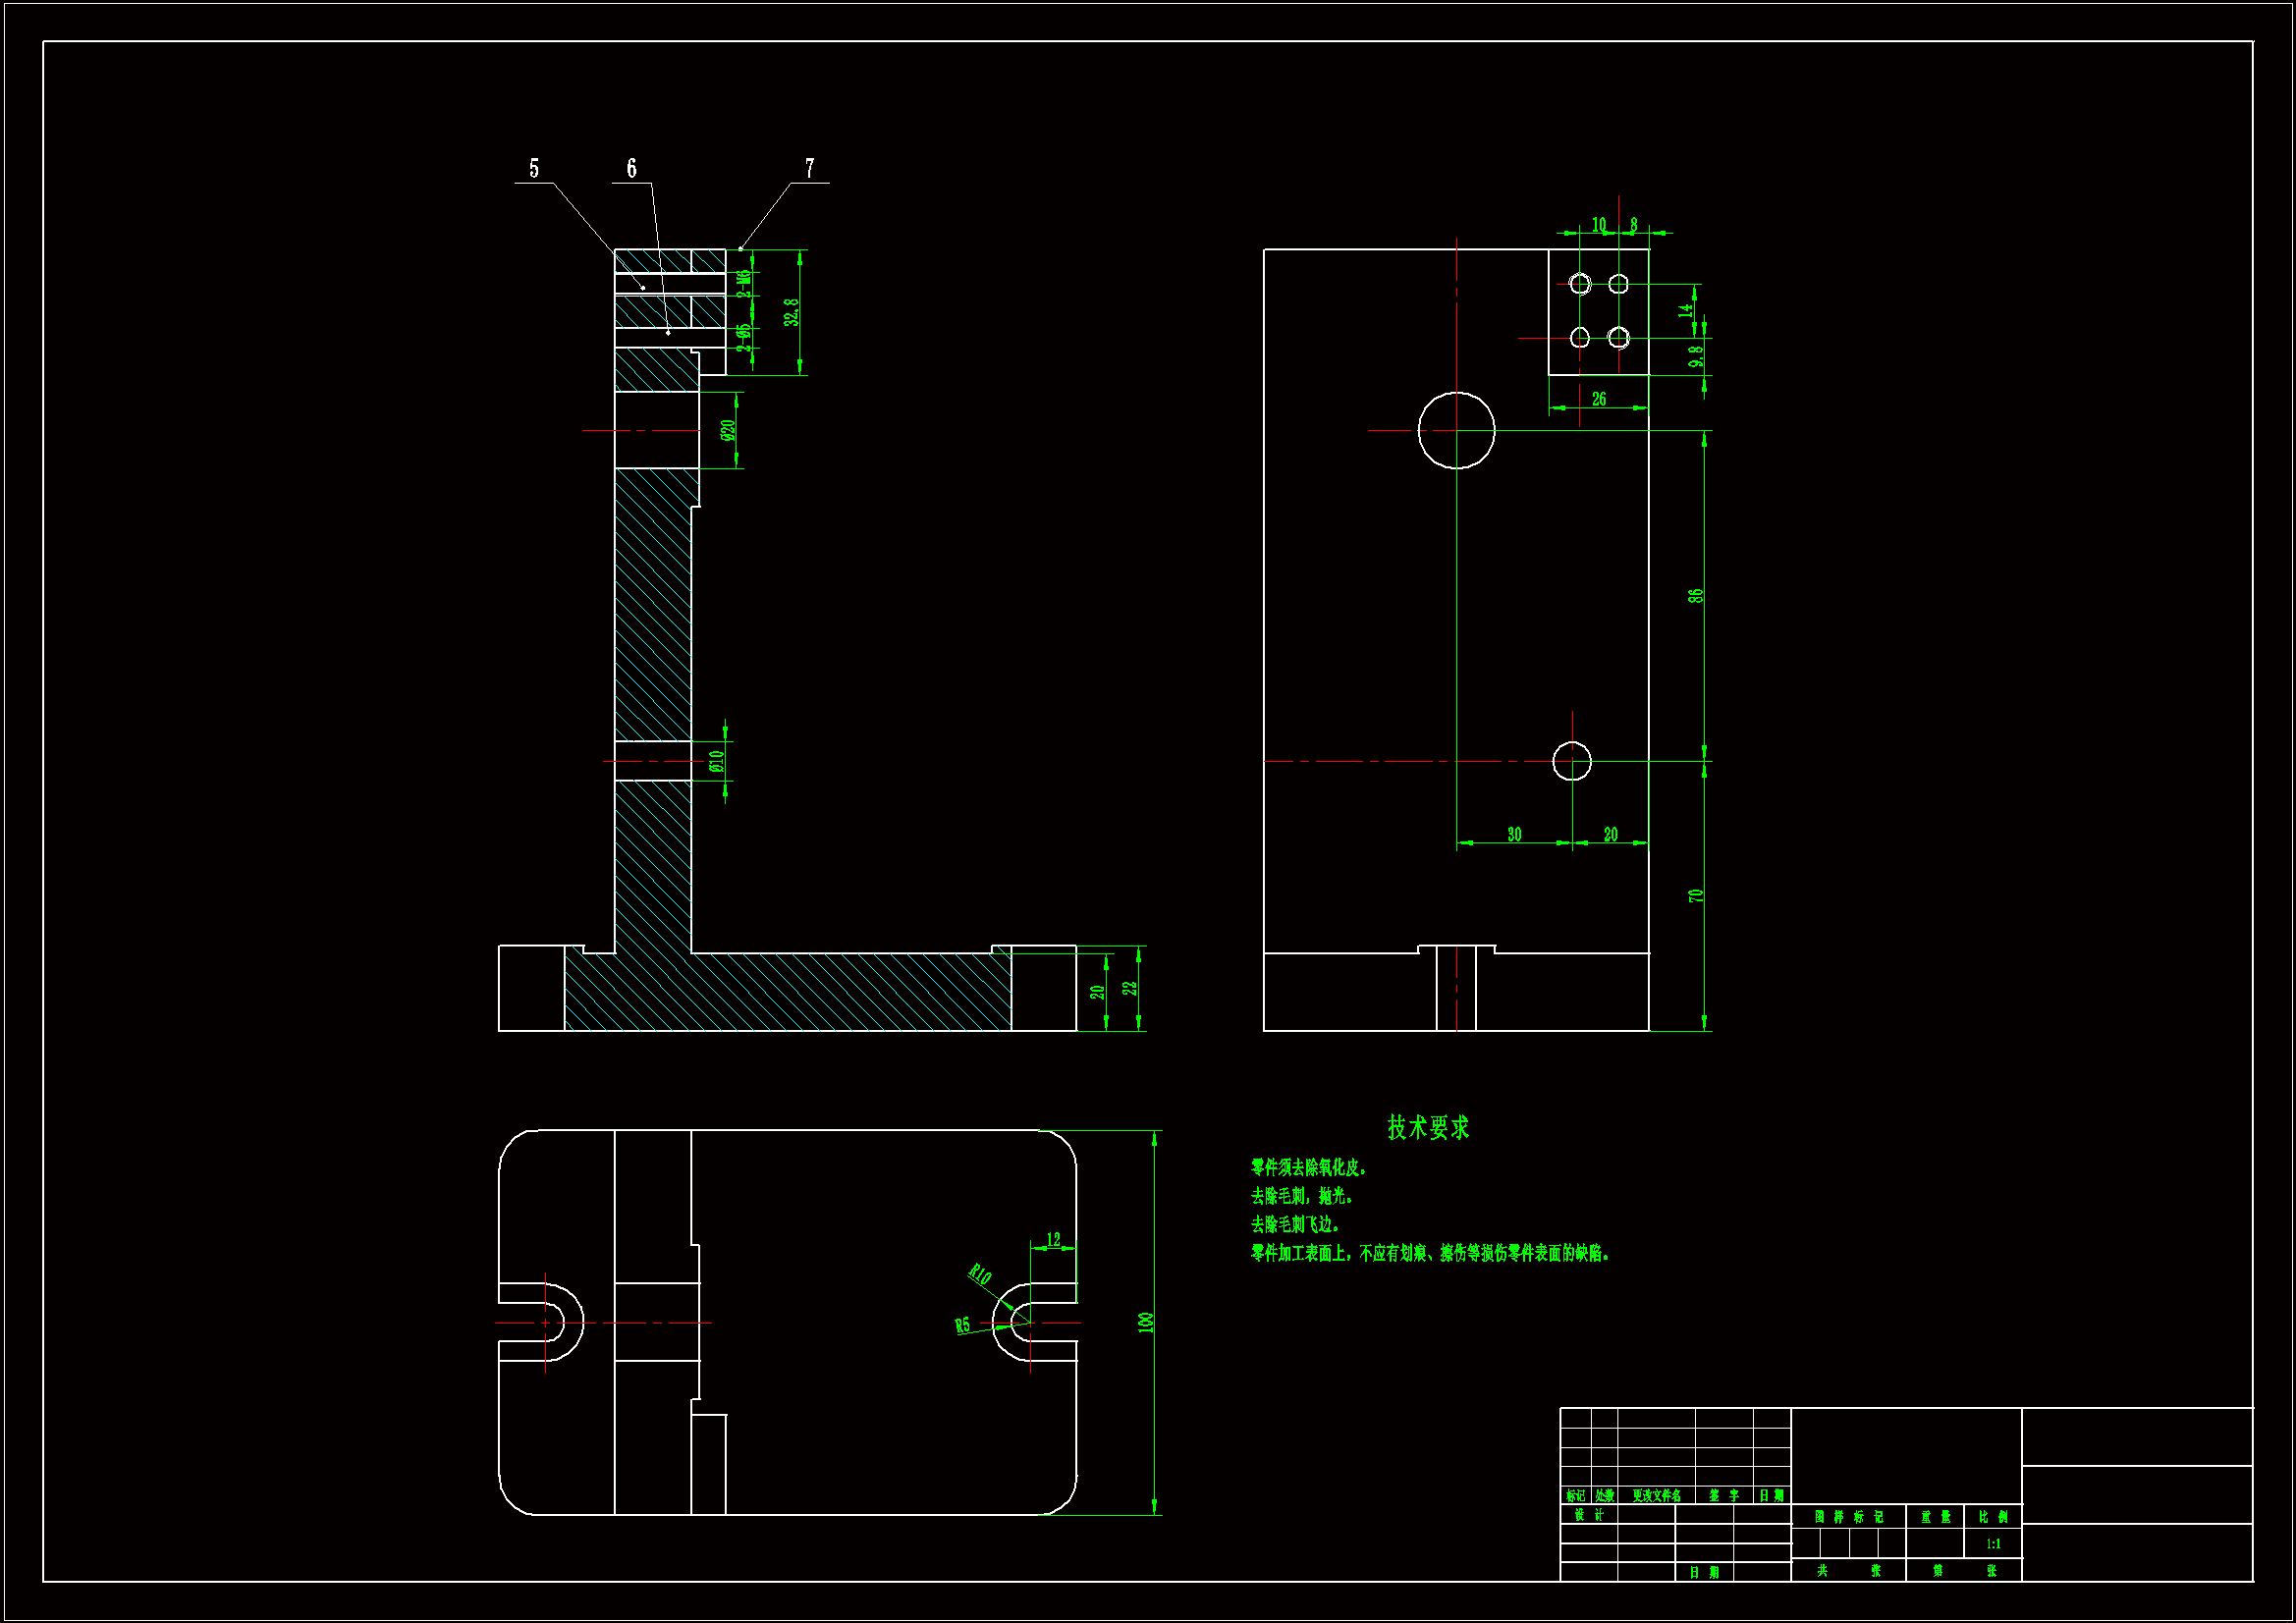2296x1623 pixels.
Task: Click the leader balloon number 7
Action: [809, 169]
